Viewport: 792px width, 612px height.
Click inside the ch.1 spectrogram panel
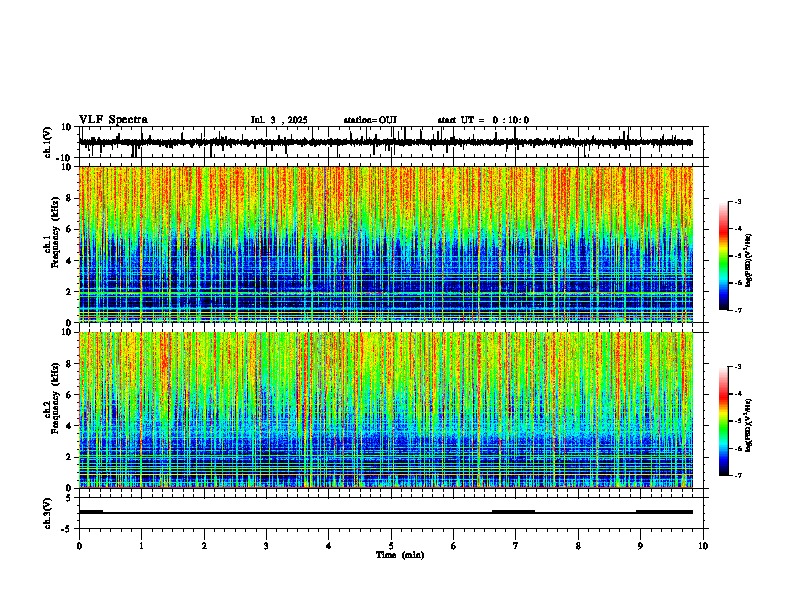coord(386,244)
